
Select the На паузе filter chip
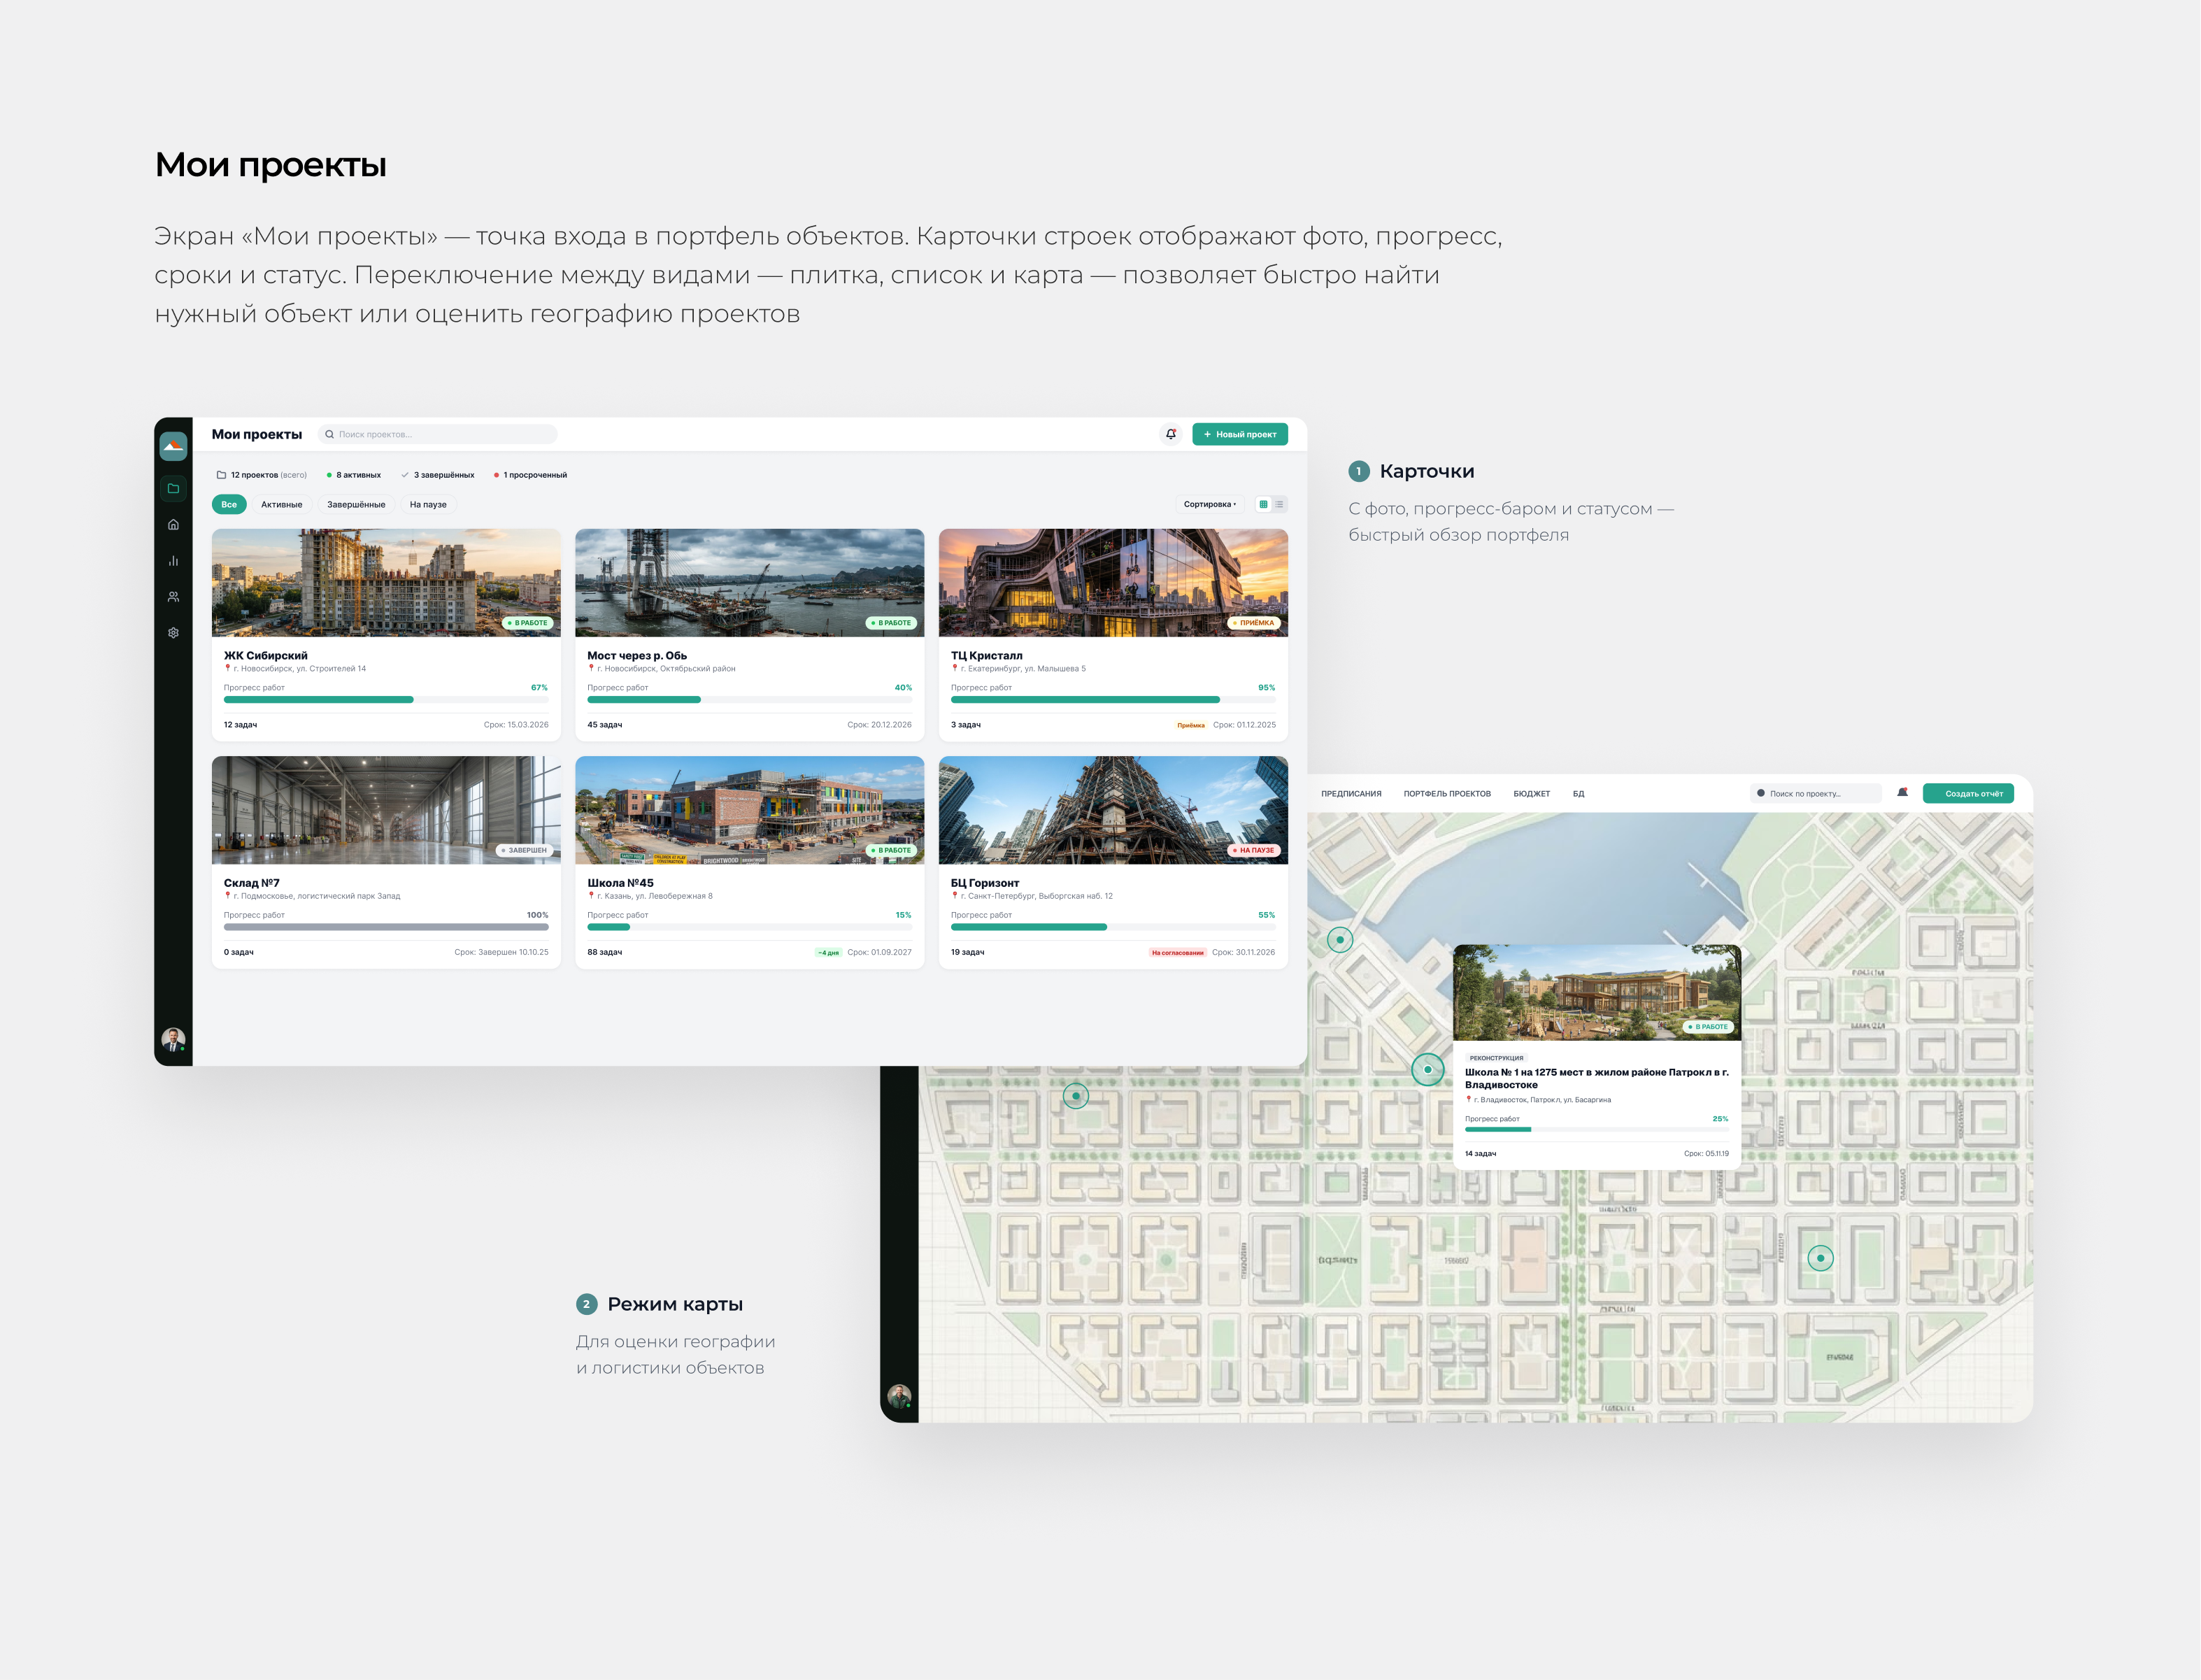(428, 504)
